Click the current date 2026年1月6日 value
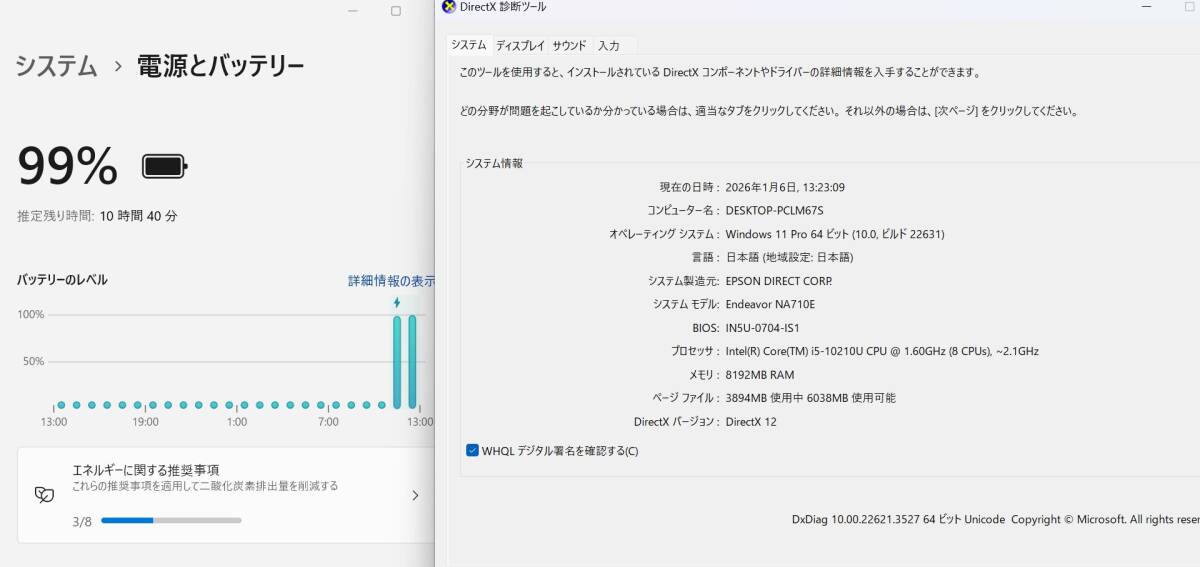 [x=785, y=187]
